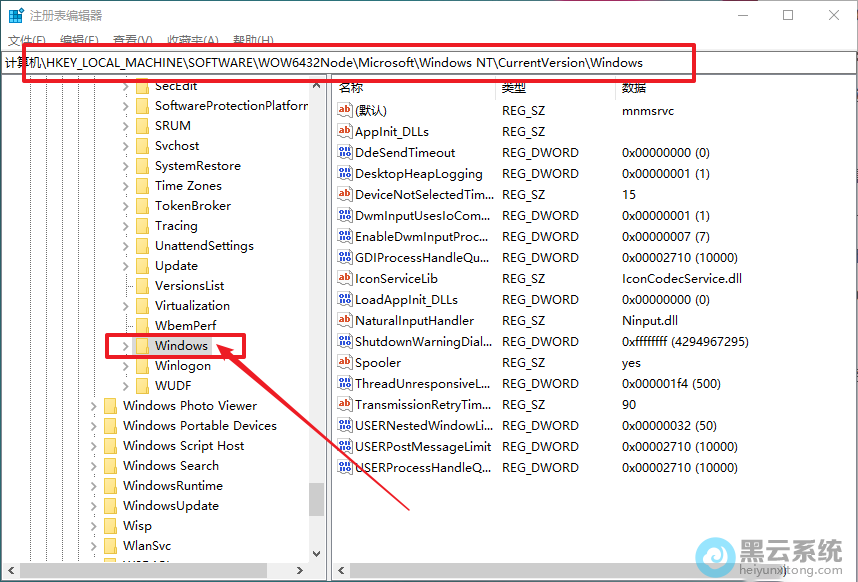The height and width of the screenshot is (582, 858).
Task: Expand the Windows key in tree
Action: [x=125, y=346]
